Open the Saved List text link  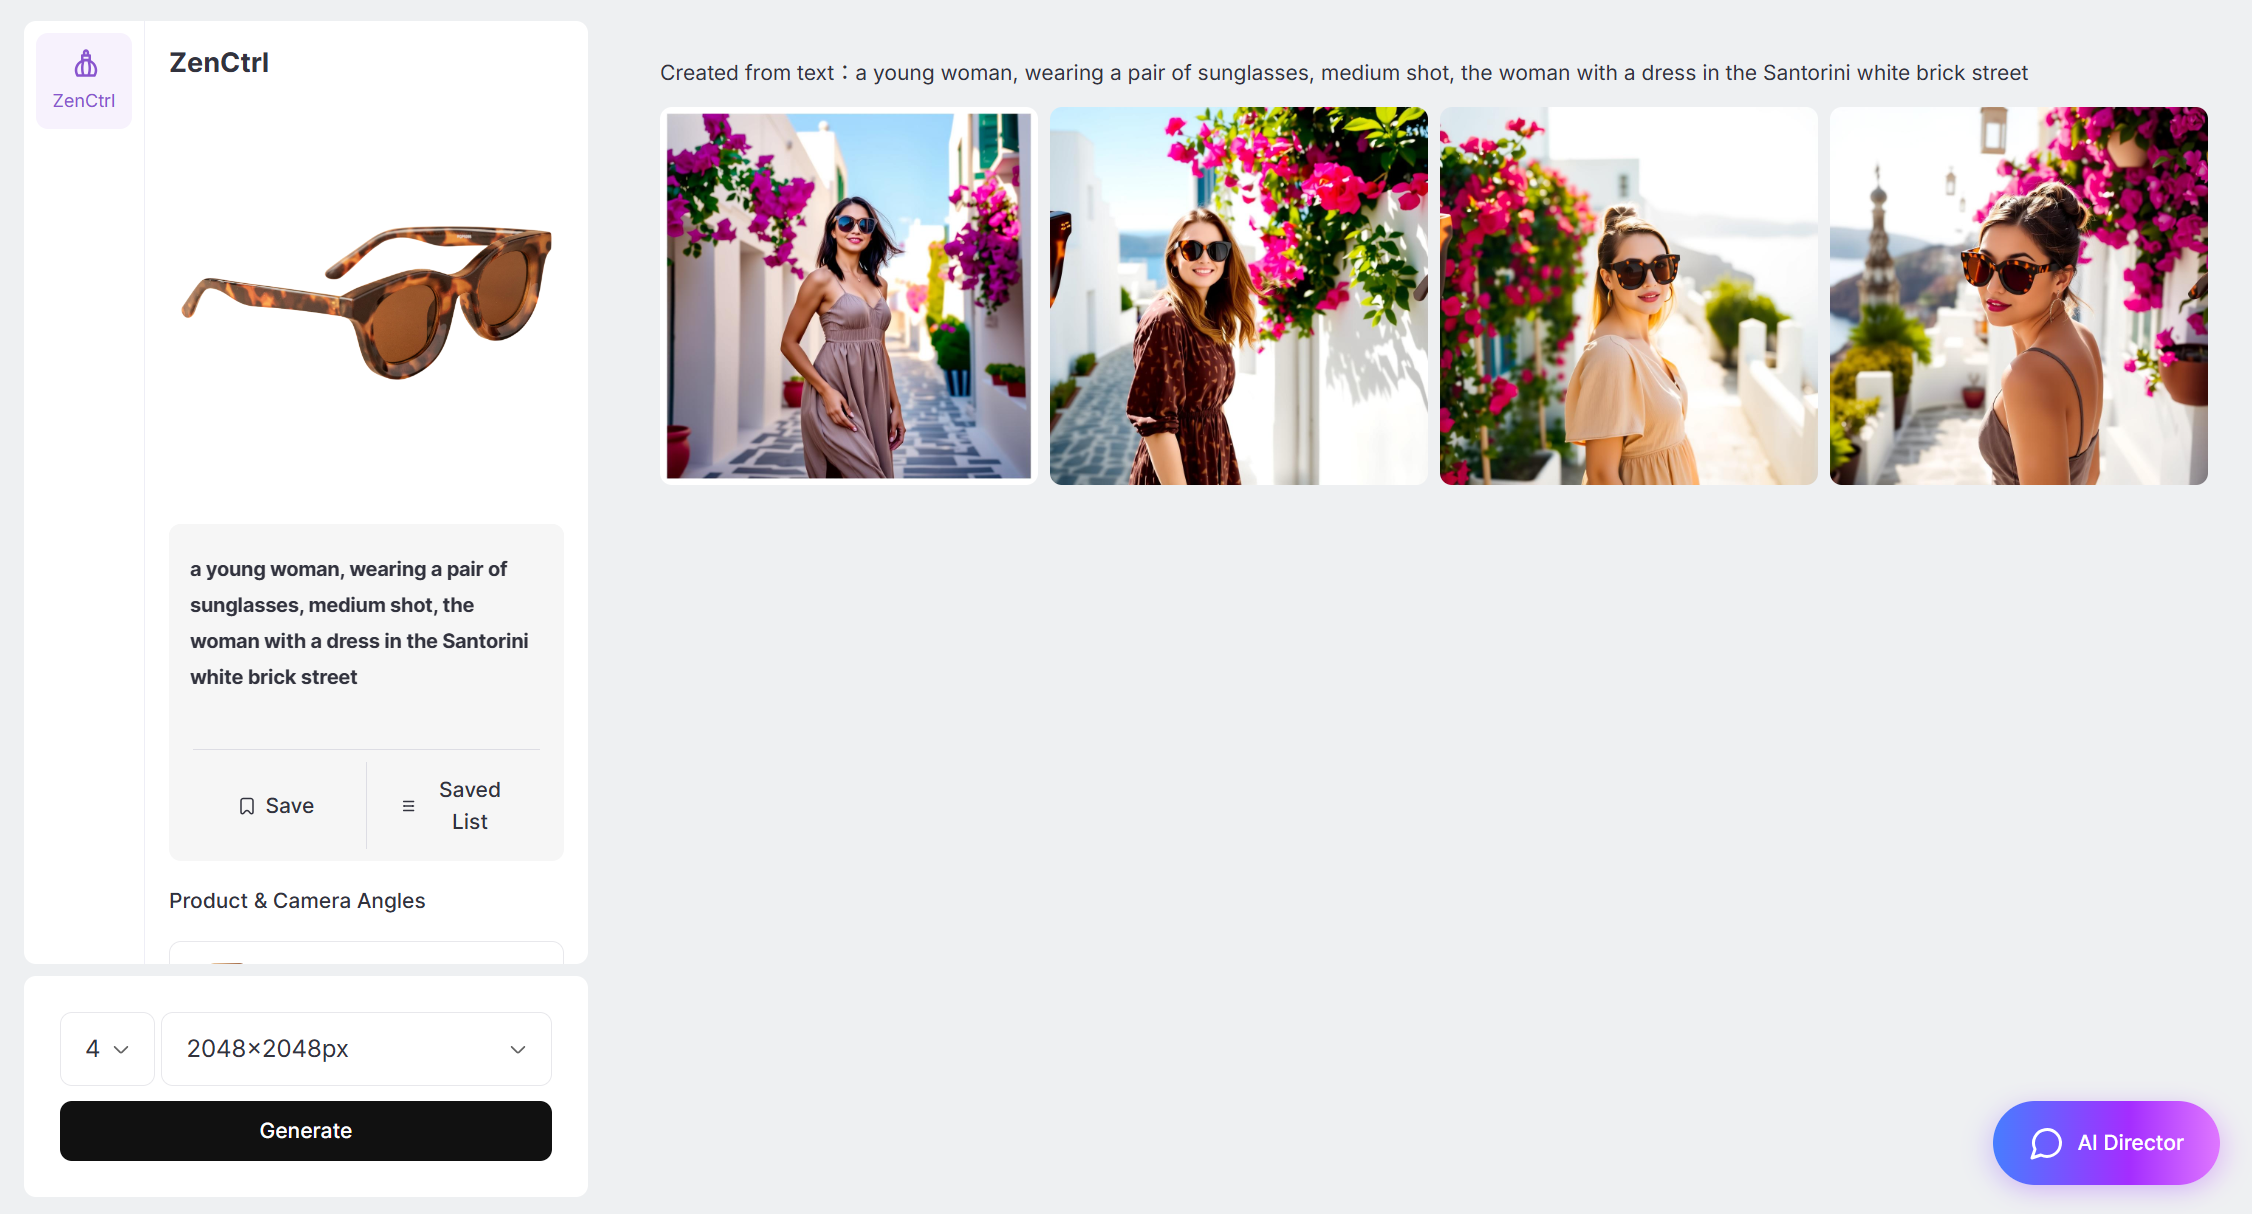(x=469, y=806)
